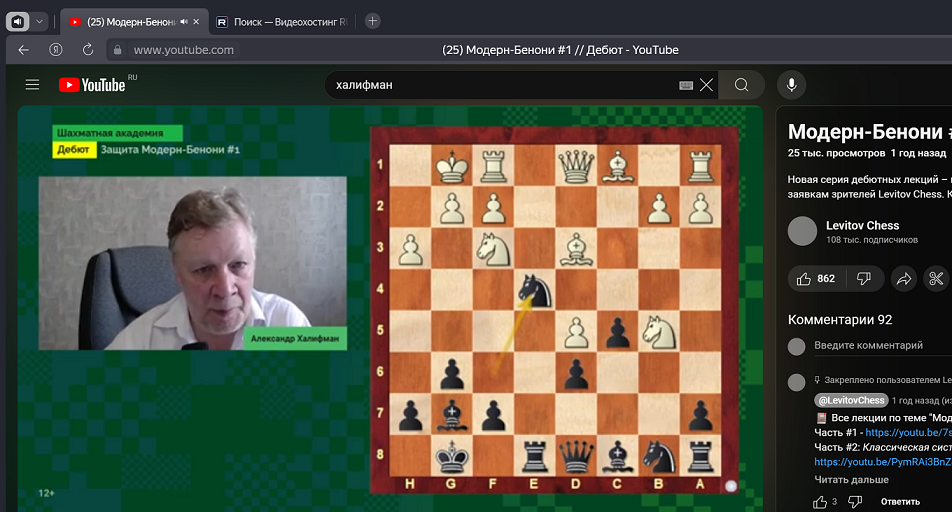952x512 pixels.
Task: Like the video with 862 likes
Action: [x=816, y=279]
